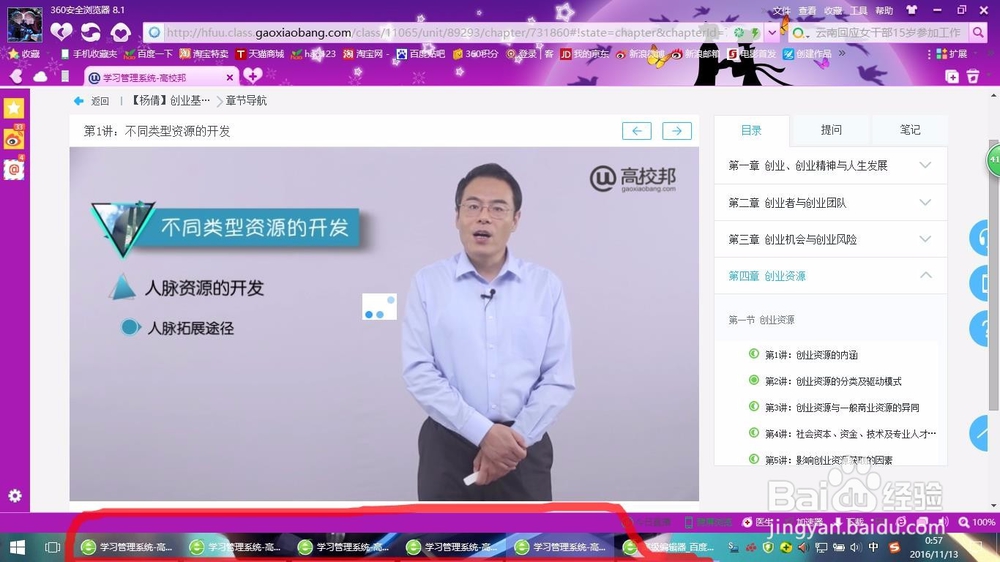Go to next lecture with right arrow
The width and height of the screenshot is (1000, 562).
coord(677,131)
